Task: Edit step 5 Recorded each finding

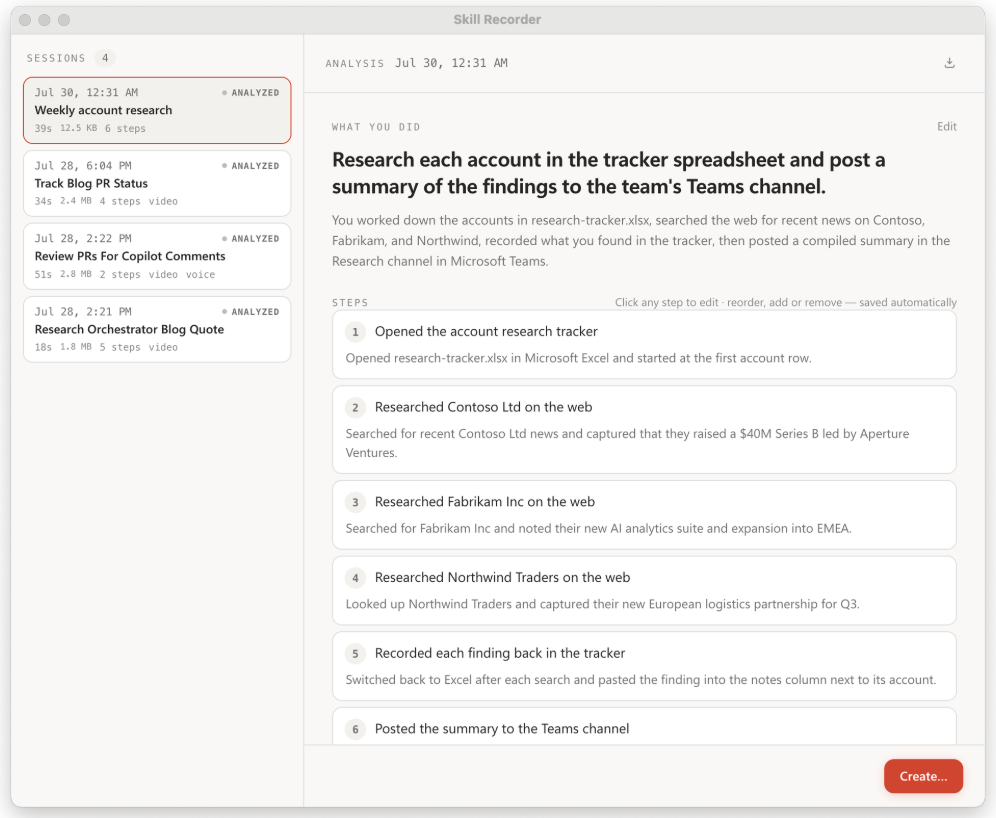Action: (644, 666)
